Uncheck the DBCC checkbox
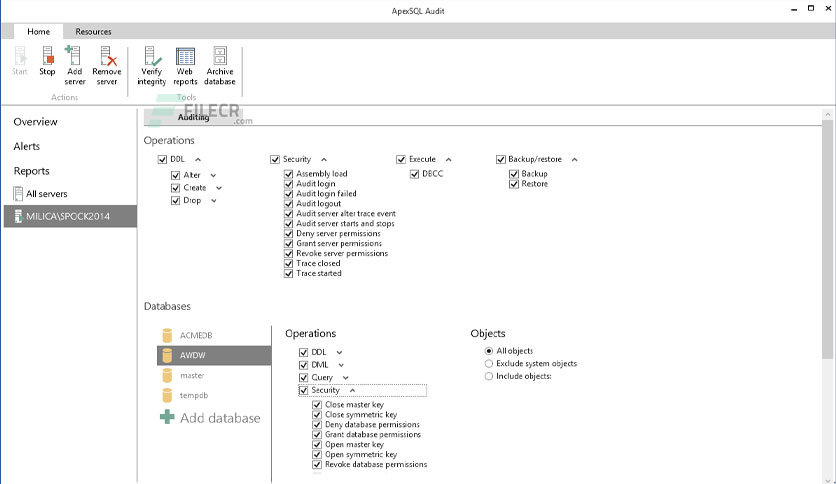The height and width of the screenshot is (484, 836). pyautogui.click(x=414, y=174)
